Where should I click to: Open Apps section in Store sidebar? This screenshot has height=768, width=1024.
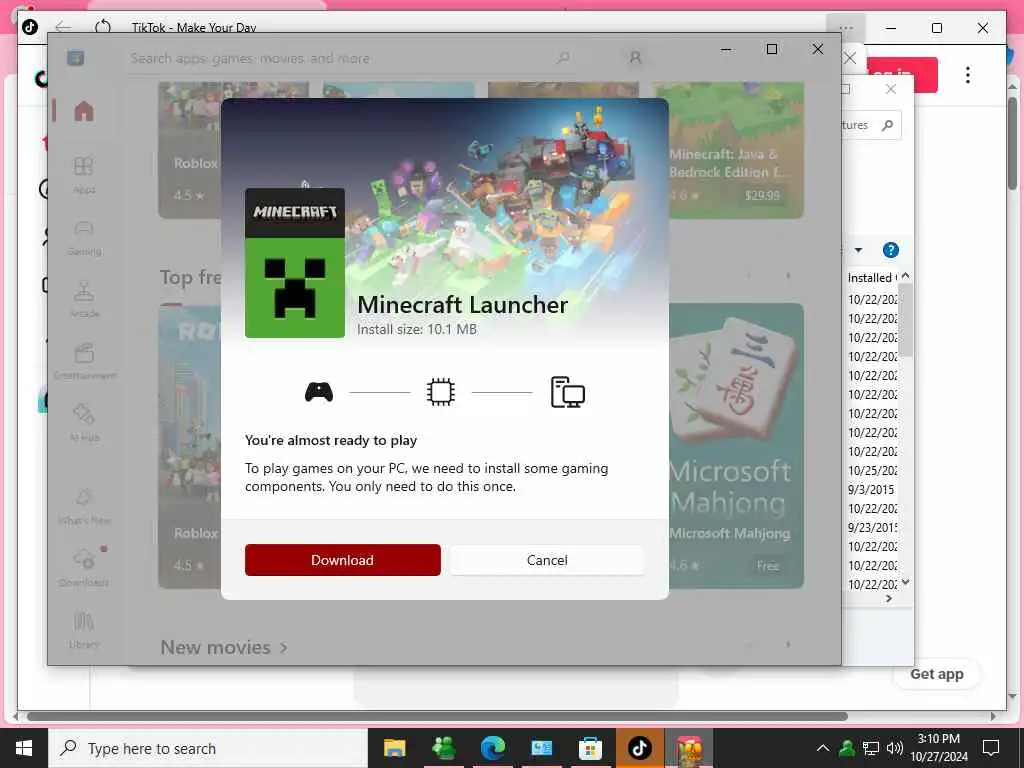click(x=84, y=174)
